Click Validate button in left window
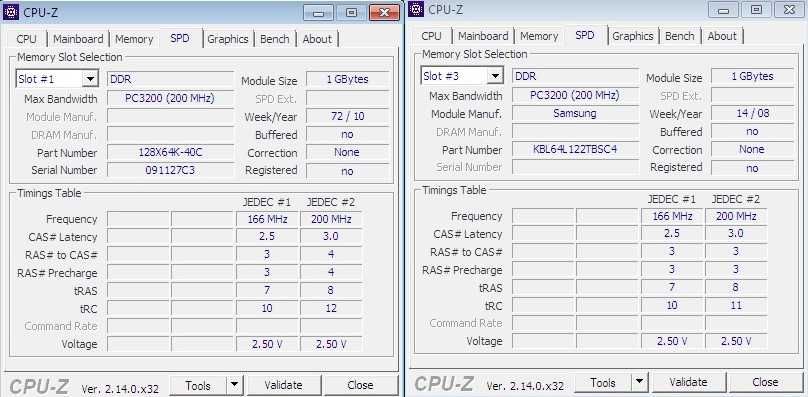This screenshot has height=397, width=808. point(283,385)
